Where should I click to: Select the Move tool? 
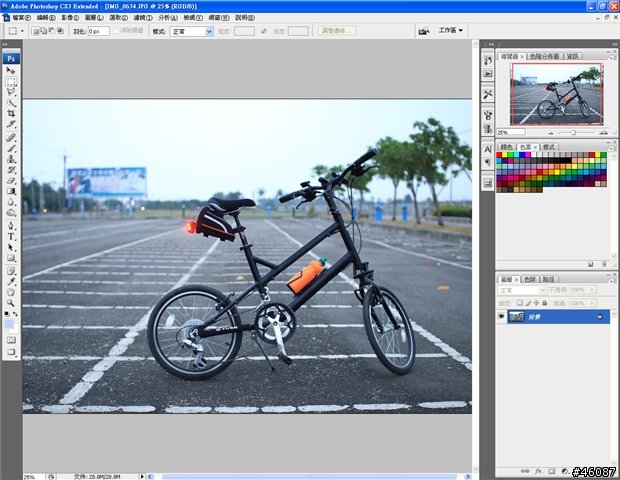(11, 70)
